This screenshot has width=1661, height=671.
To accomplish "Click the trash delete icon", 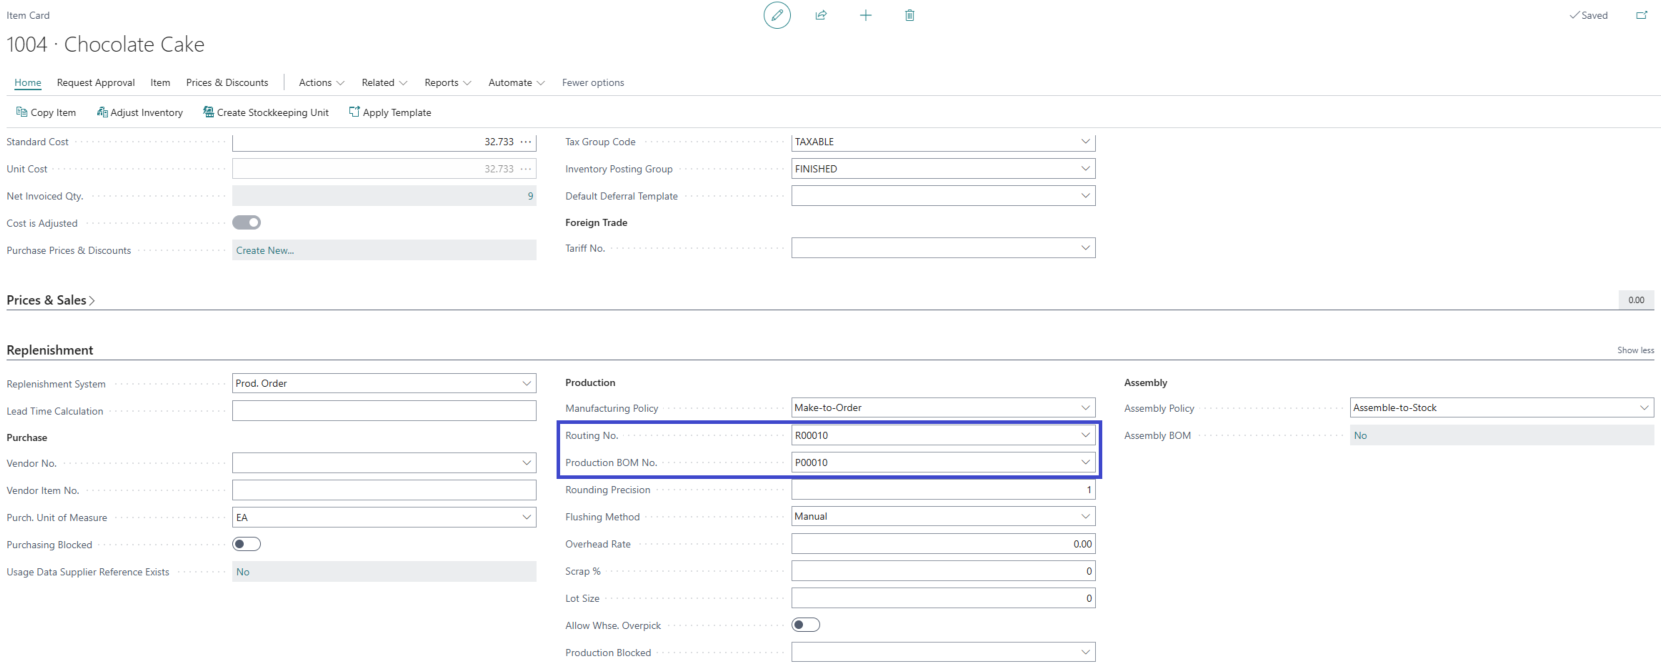I will [910, 15].
